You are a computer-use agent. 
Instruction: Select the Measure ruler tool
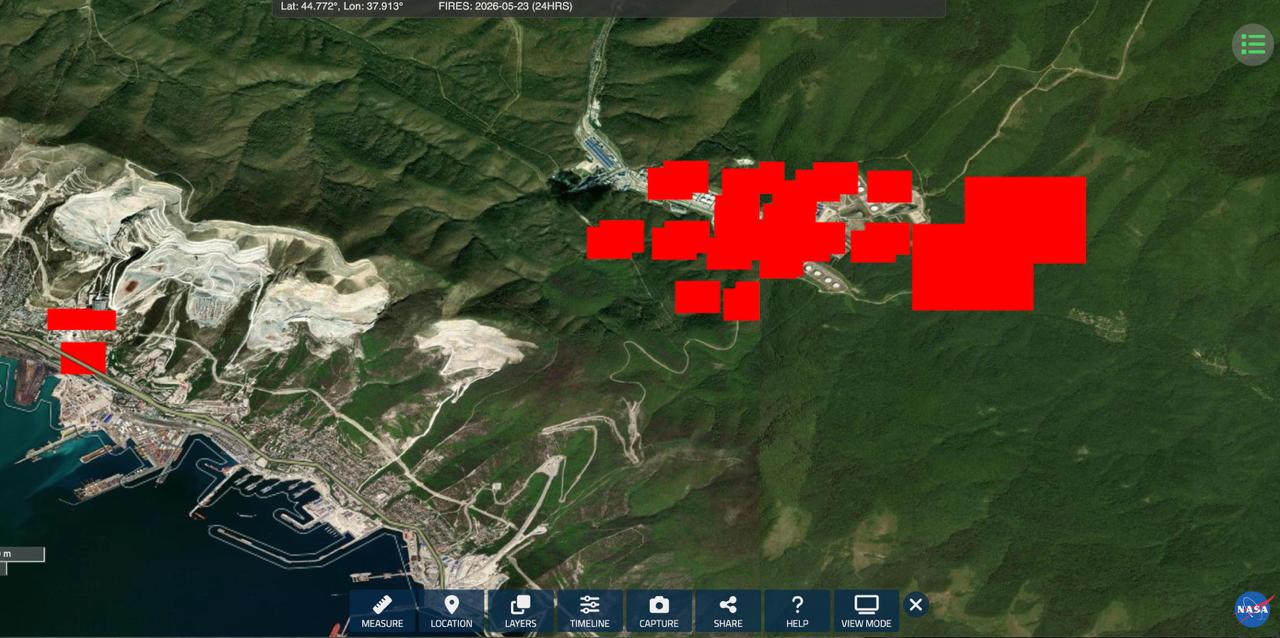(382, 611)
